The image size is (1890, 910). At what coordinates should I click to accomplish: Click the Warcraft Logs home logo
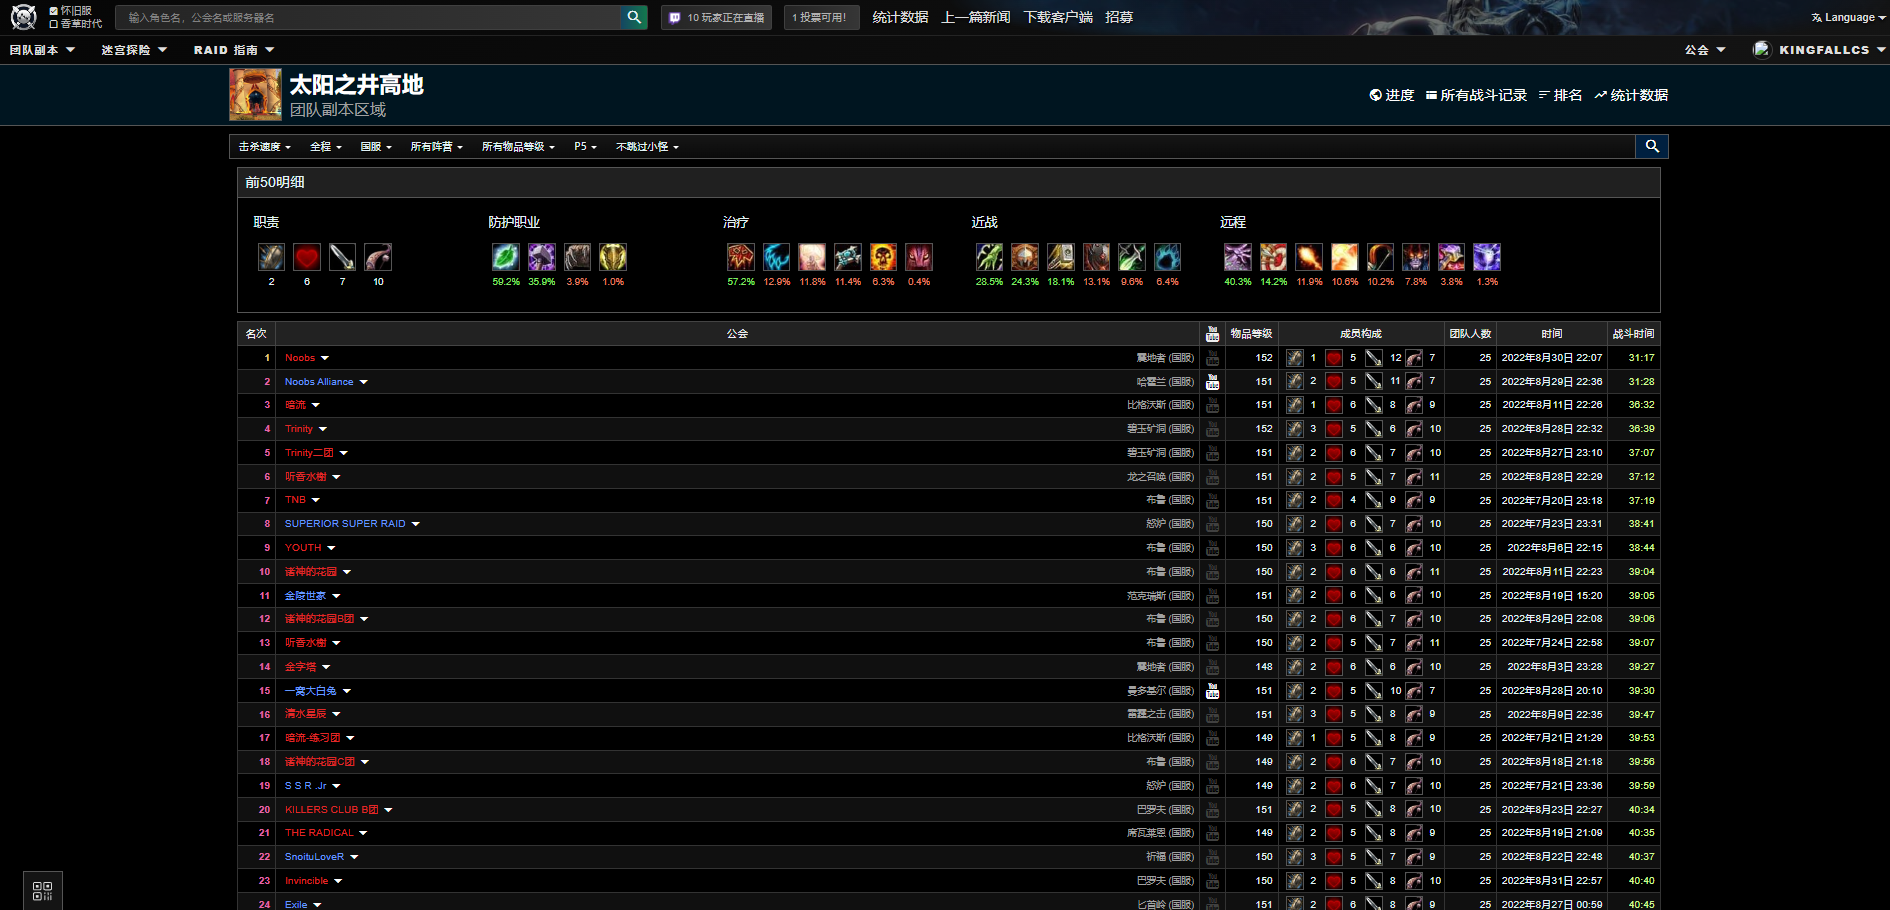tap(23, 17)
